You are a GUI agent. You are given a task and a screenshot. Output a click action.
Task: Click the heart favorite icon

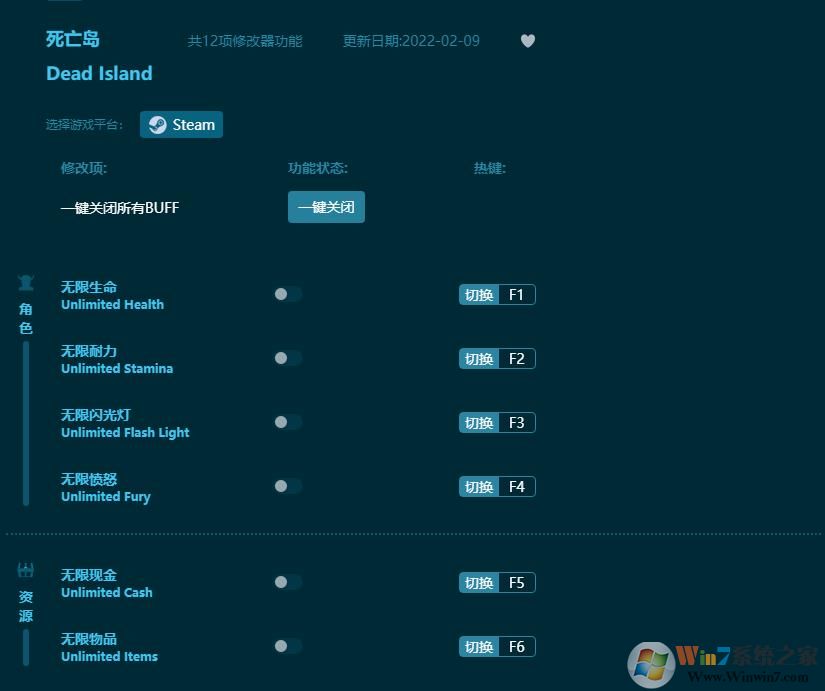528,41
